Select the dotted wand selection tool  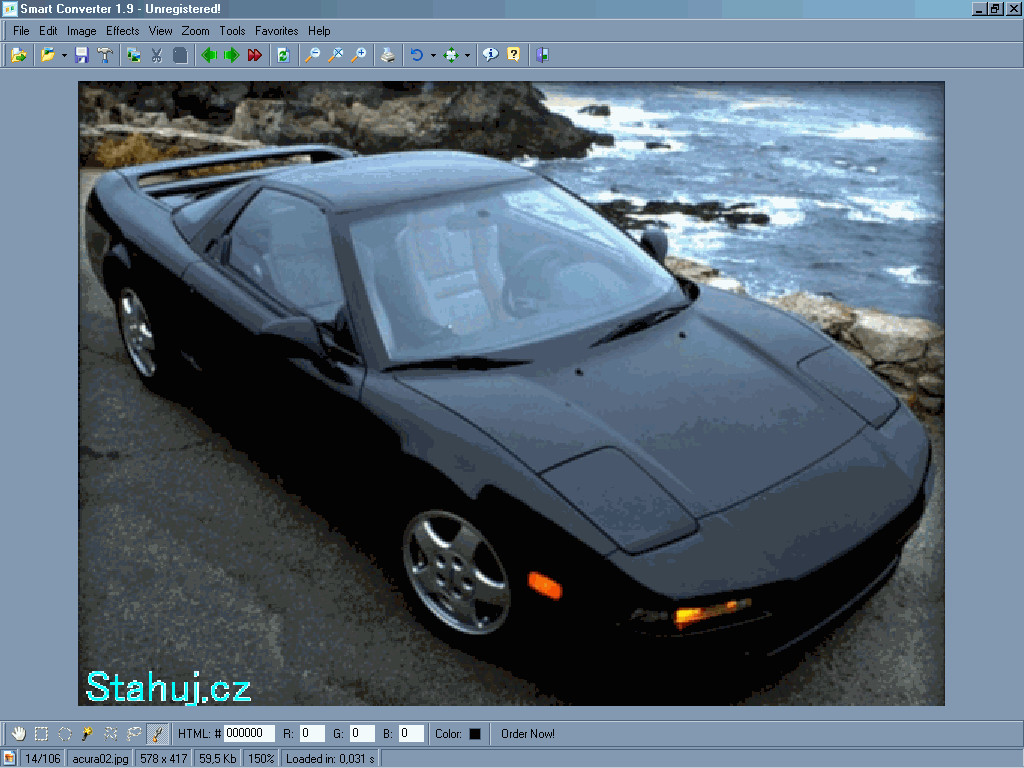111,733
